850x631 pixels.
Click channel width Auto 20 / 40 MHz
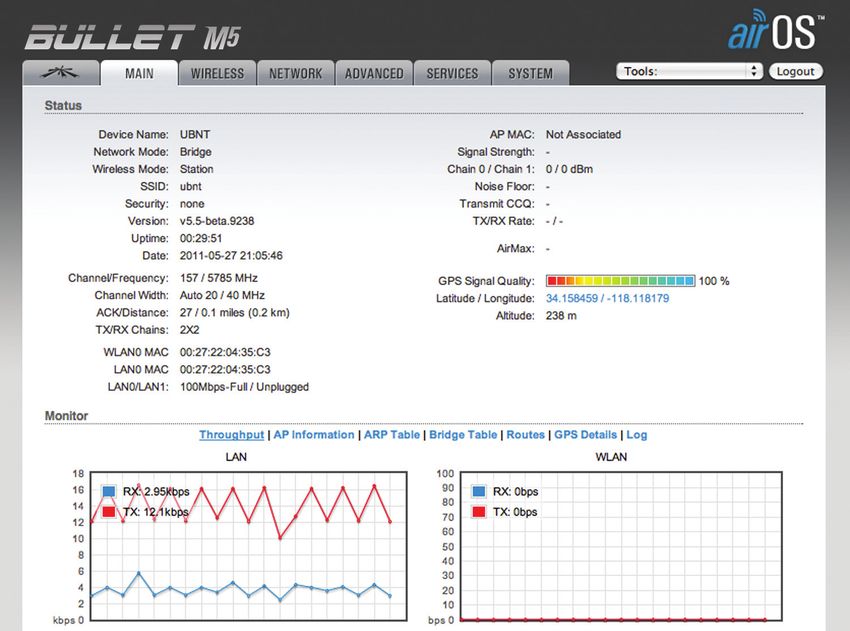click(222, 295)
